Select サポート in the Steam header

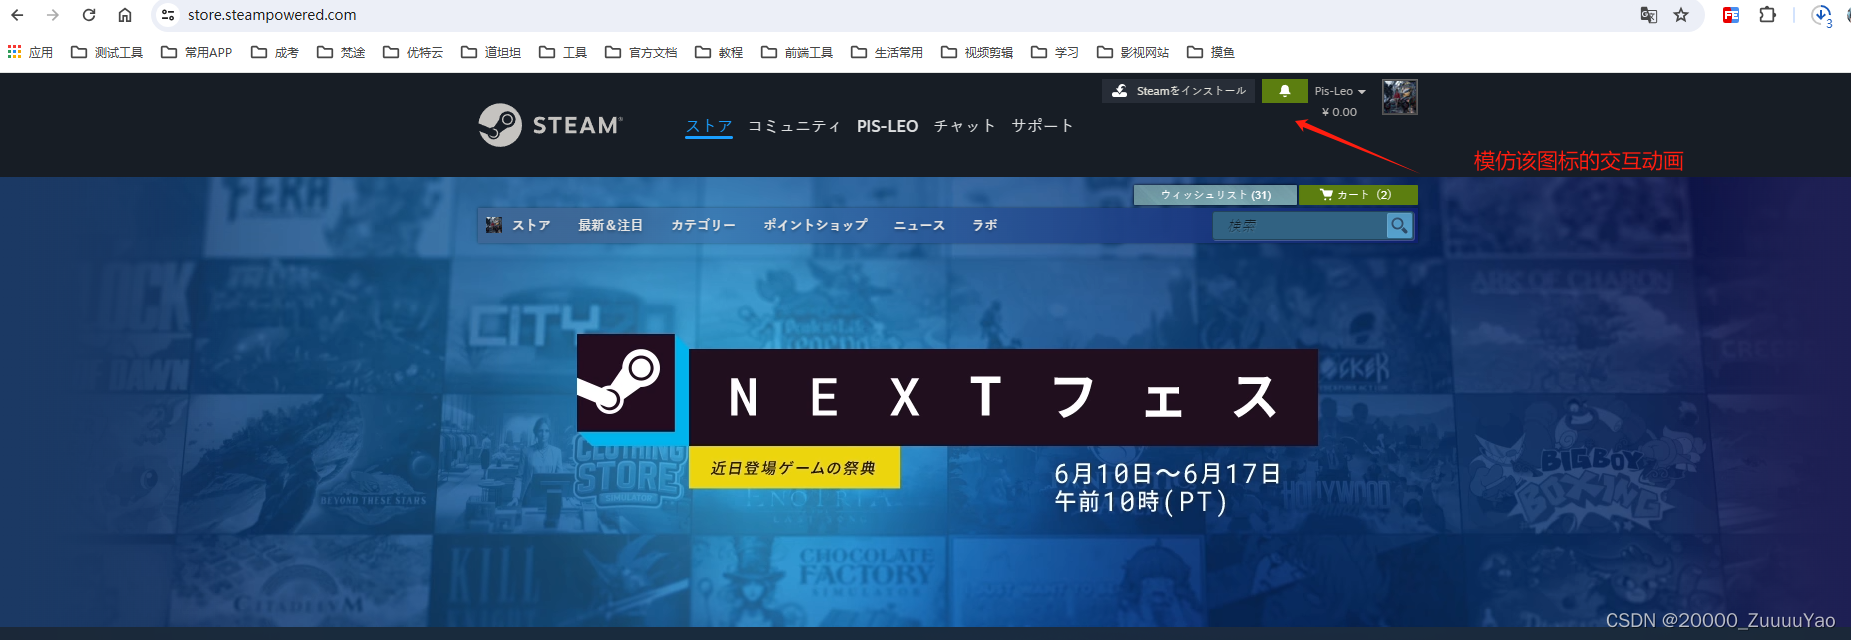[1042, 126]
